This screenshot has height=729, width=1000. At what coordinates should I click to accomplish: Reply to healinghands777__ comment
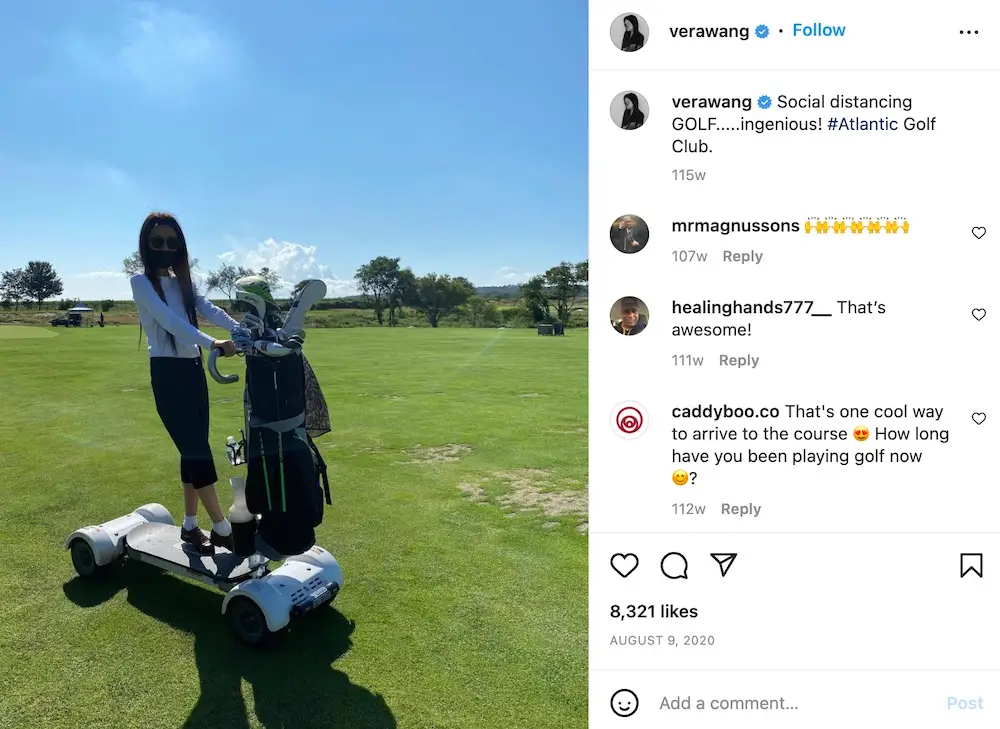tap(739, 360)
